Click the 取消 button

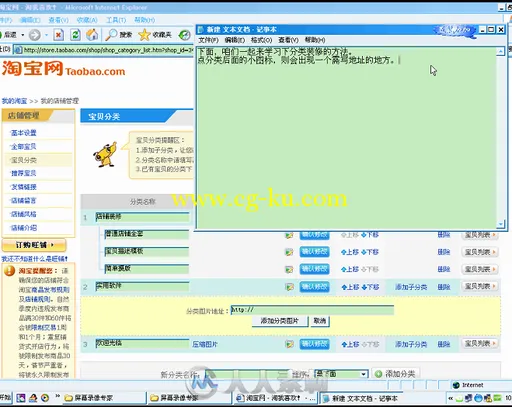click(320, 321)
